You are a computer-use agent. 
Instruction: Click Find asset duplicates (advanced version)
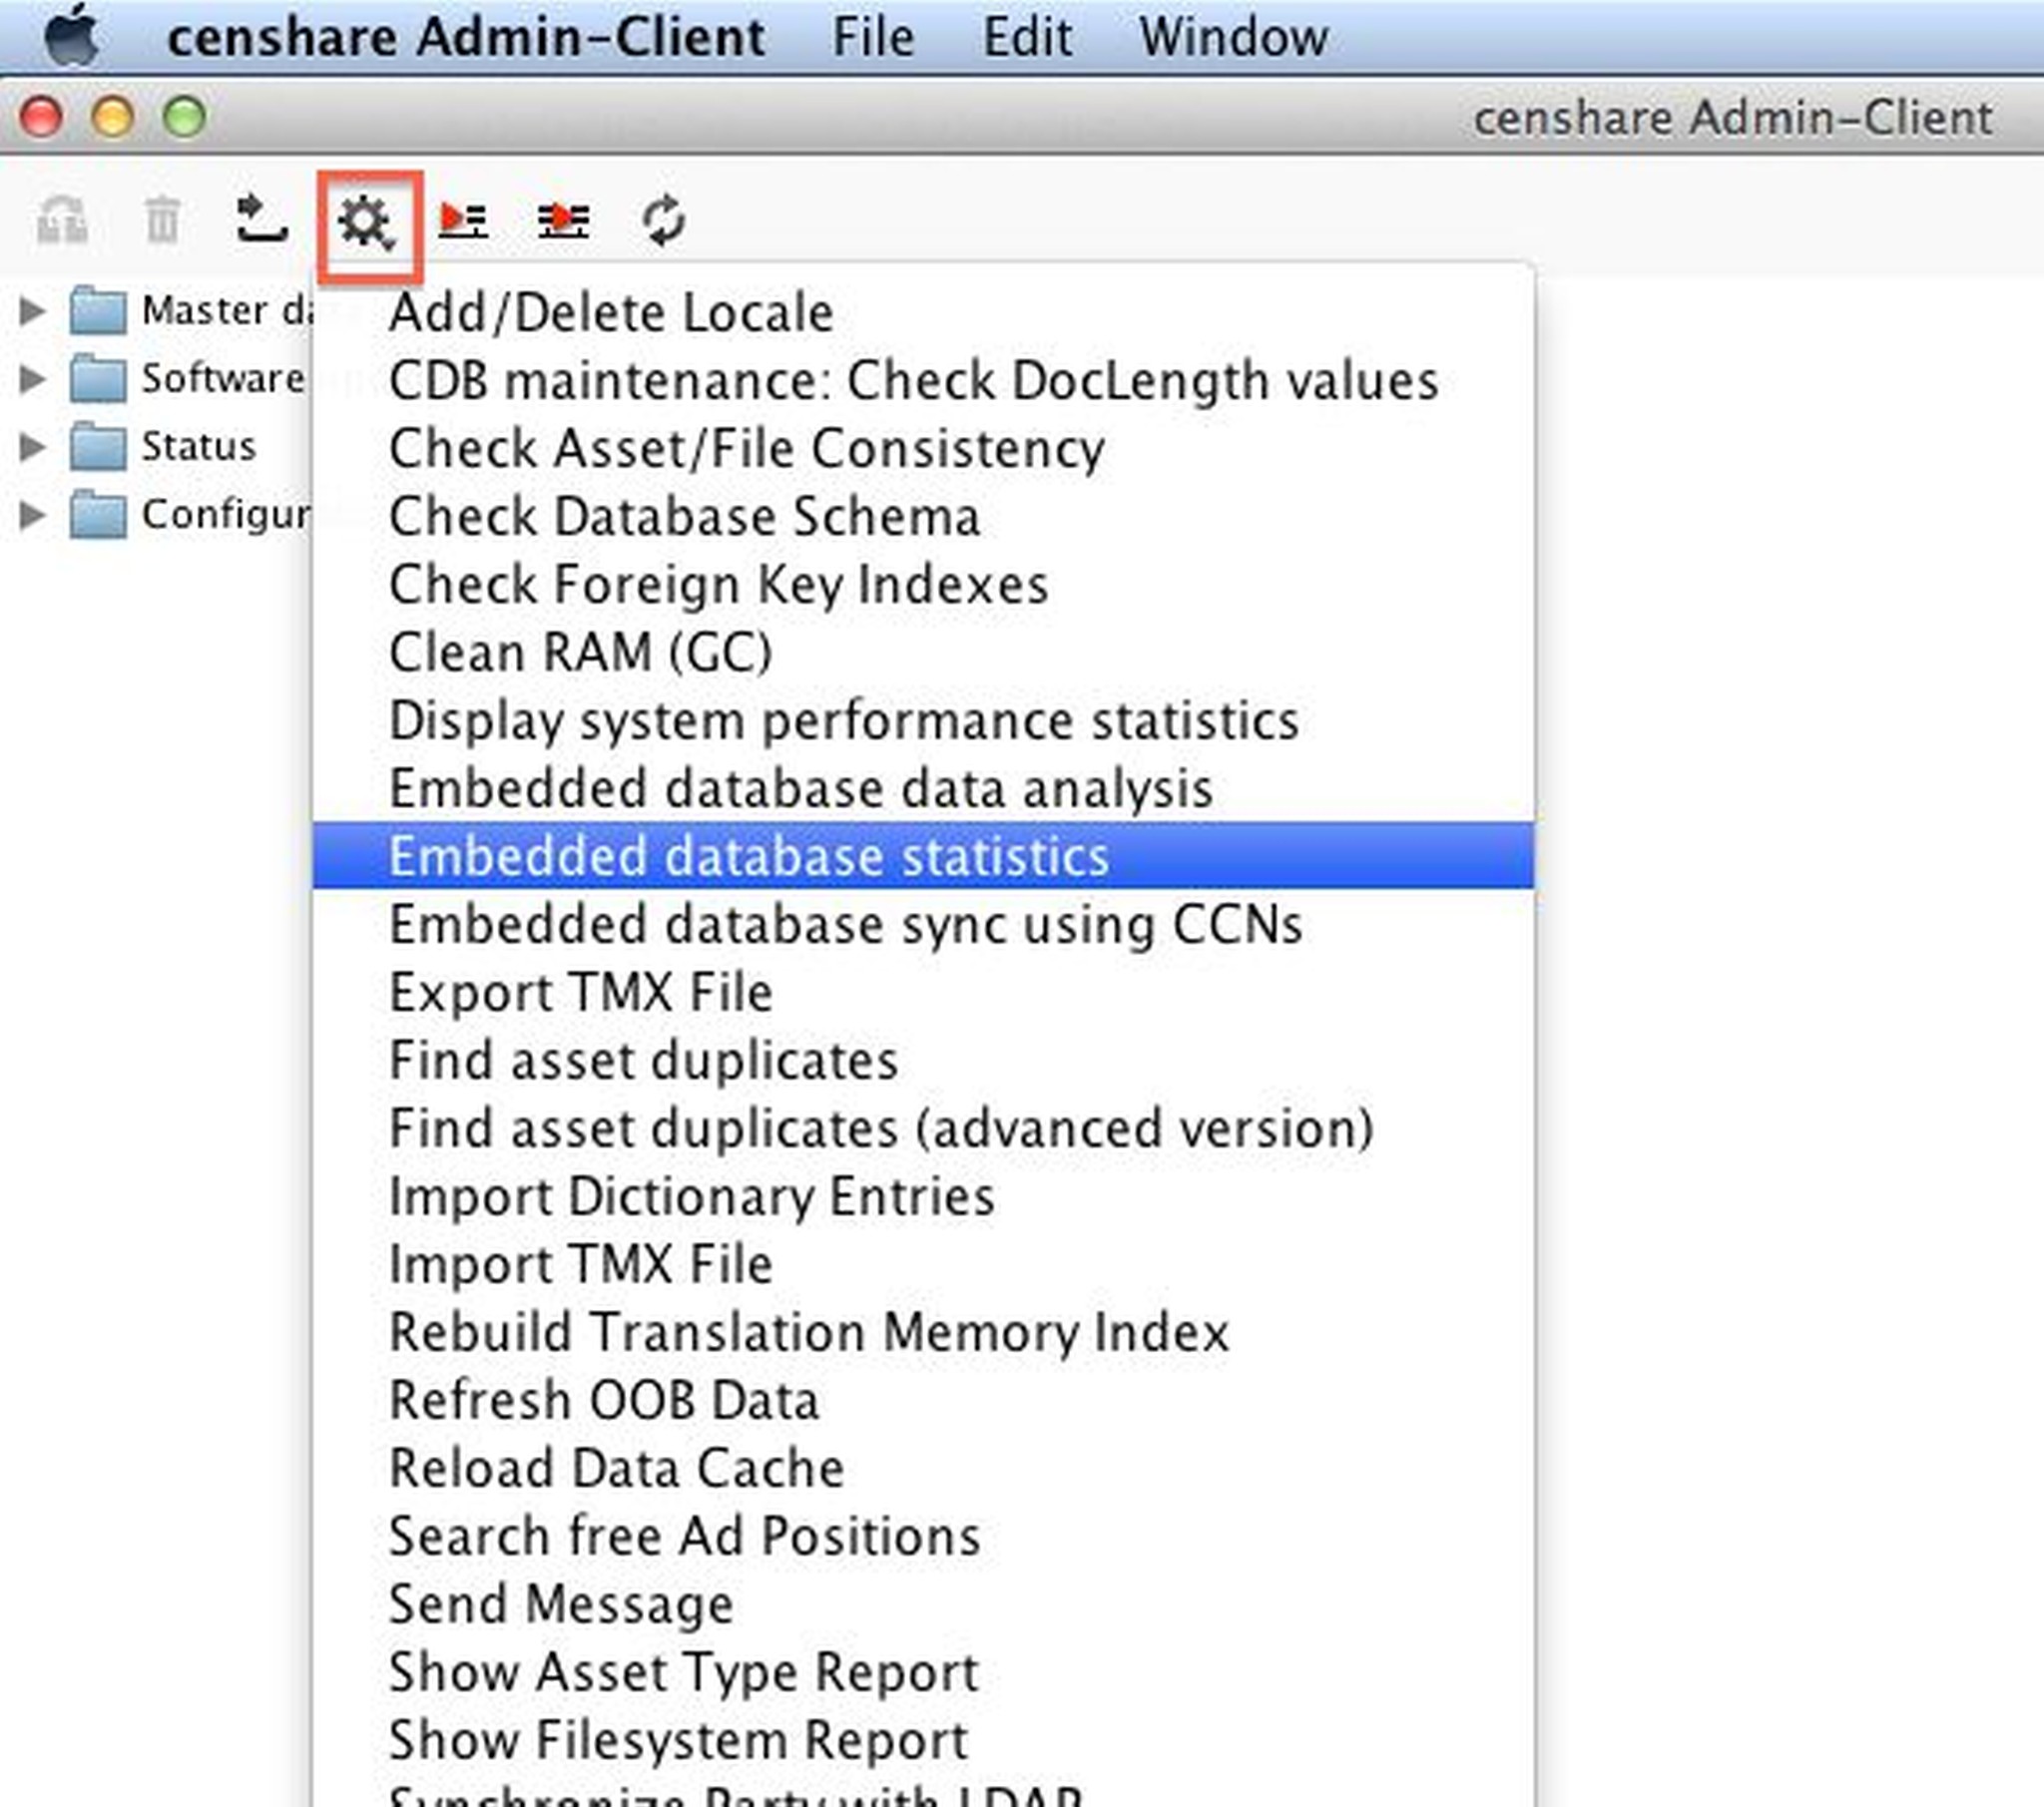pyautogui.click(x=881, y=1129)
